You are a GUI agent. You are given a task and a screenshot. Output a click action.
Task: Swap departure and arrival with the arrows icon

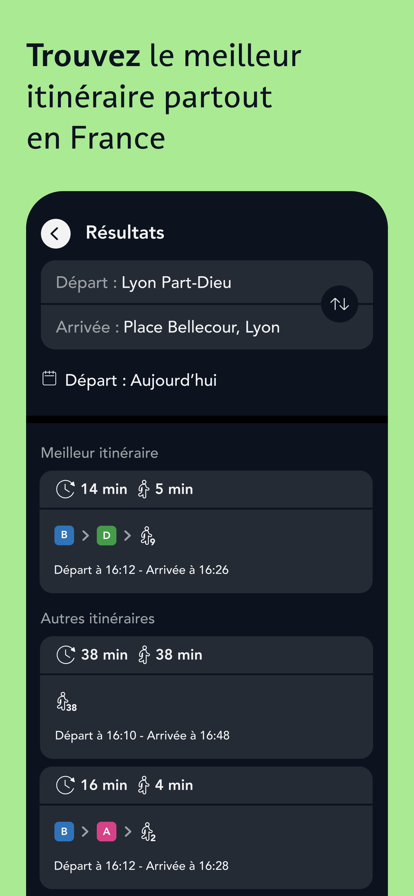coord(340,304)
